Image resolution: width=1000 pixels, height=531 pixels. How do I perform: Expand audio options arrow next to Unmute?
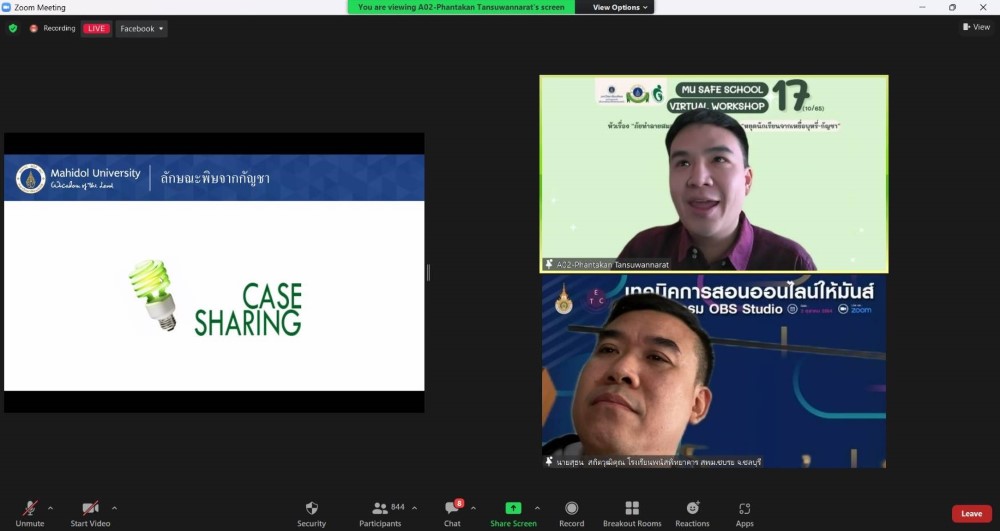tap(50, 507)
